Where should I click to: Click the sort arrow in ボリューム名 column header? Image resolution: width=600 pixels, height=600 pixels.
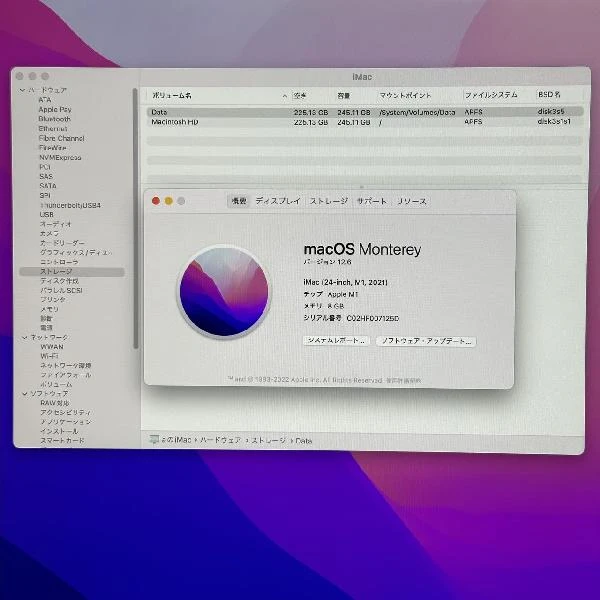click(x=285, y=96)
